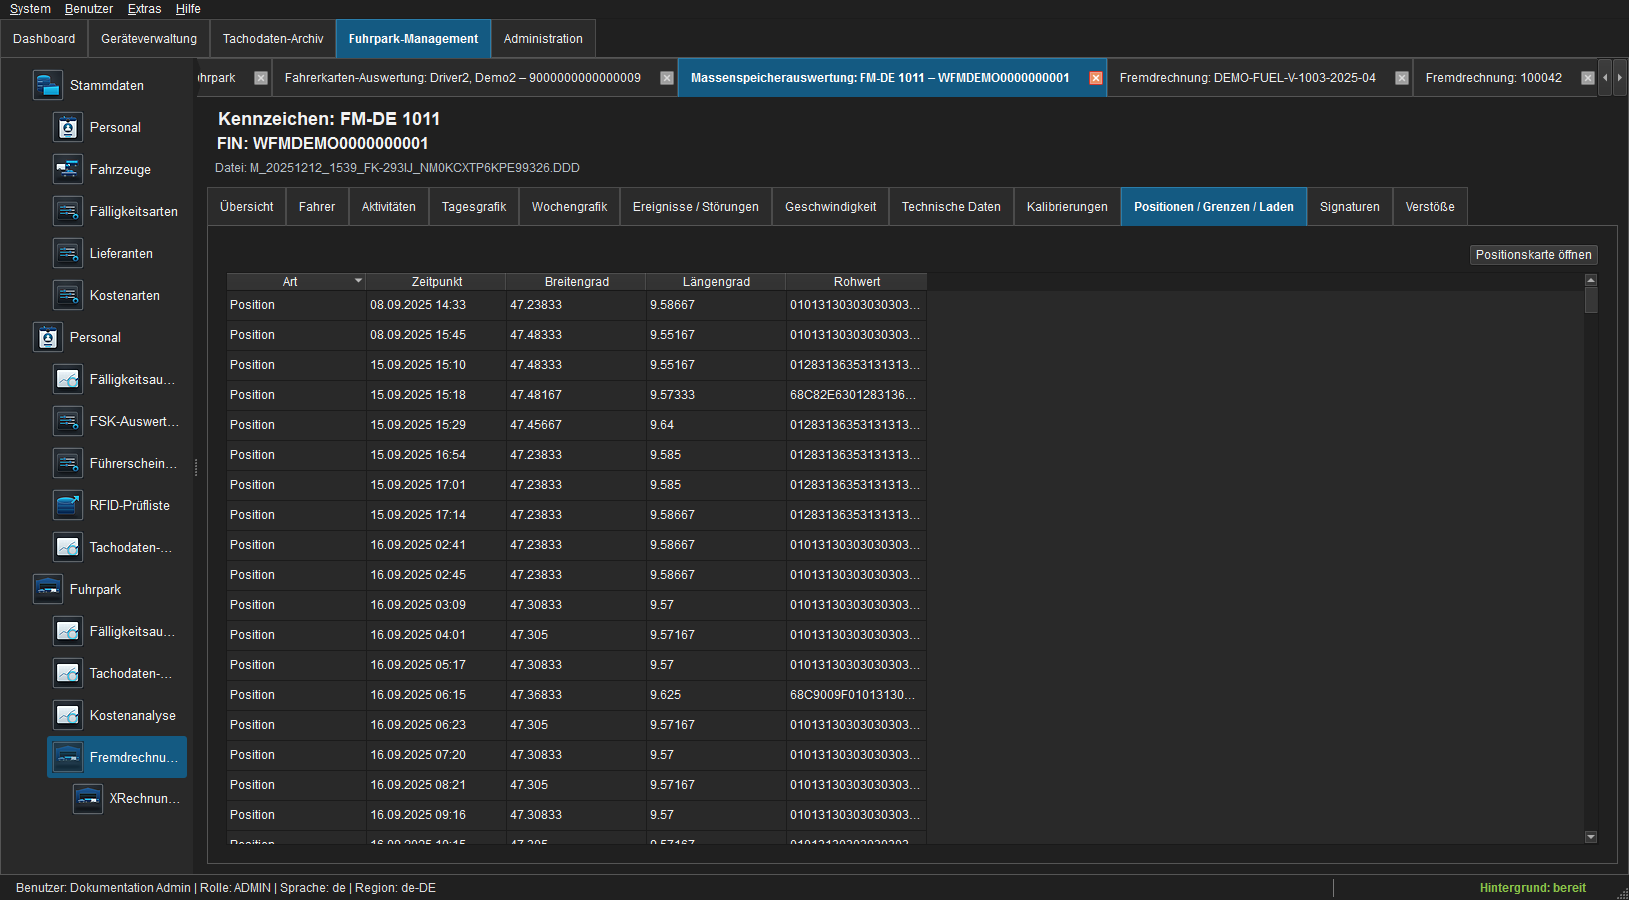The image size is (1629, 900).
Task: Click the Fremdrechnungen sidebar icon
Action: click(67, 758)
